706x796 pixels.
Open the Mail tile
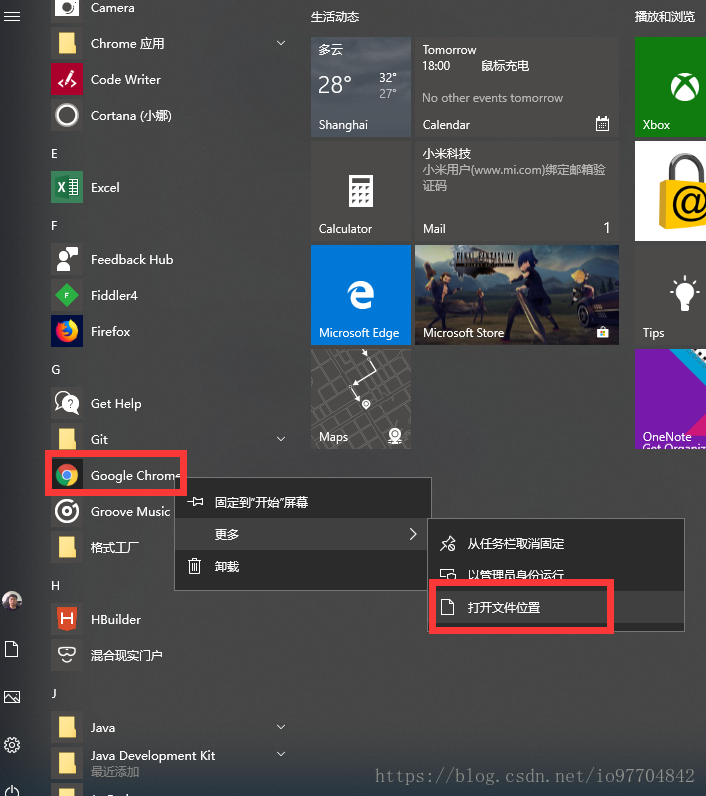point(517,191)
